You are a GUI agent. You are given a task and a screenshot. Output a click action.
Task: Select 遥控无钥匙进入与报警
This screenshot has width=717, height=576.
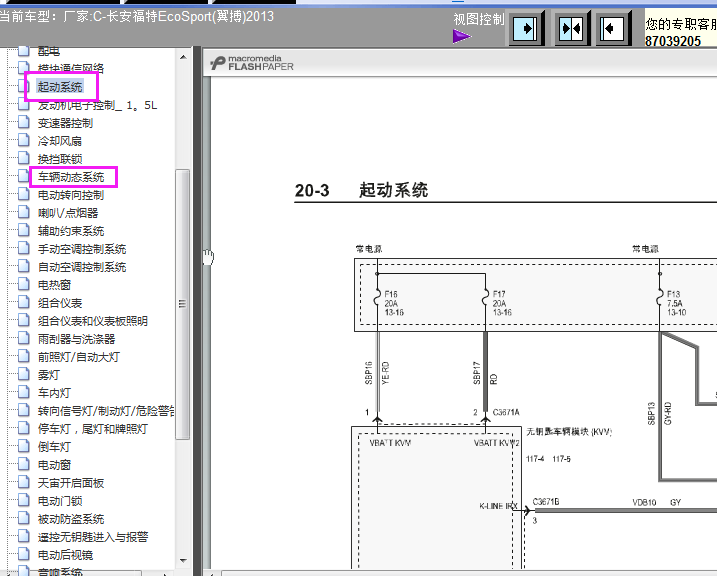pyautogui.click(x=93, y=537)
